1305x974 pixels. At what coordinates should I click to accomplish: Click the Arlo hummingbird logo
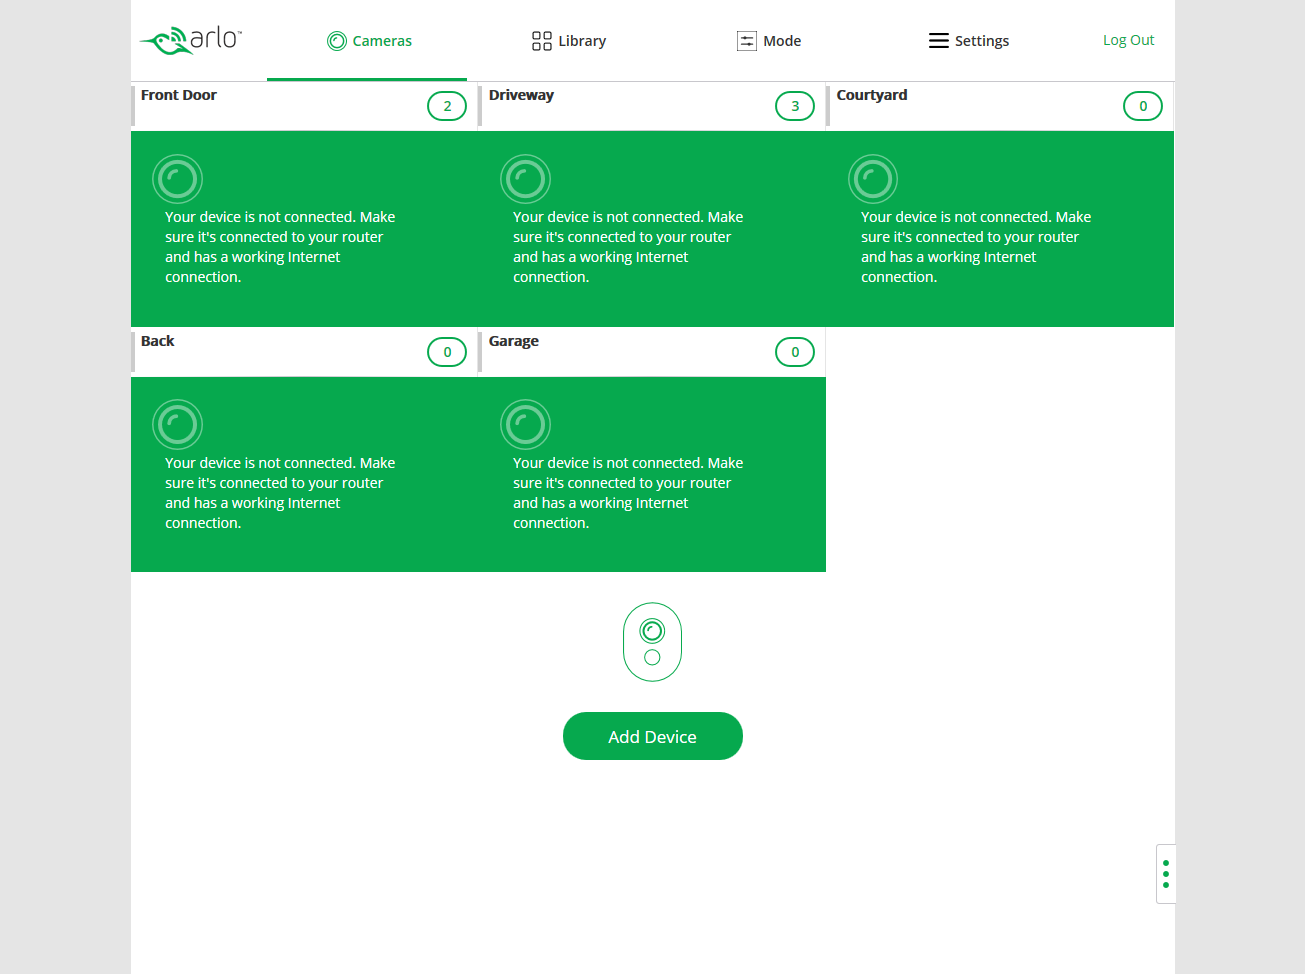(190, 40)
